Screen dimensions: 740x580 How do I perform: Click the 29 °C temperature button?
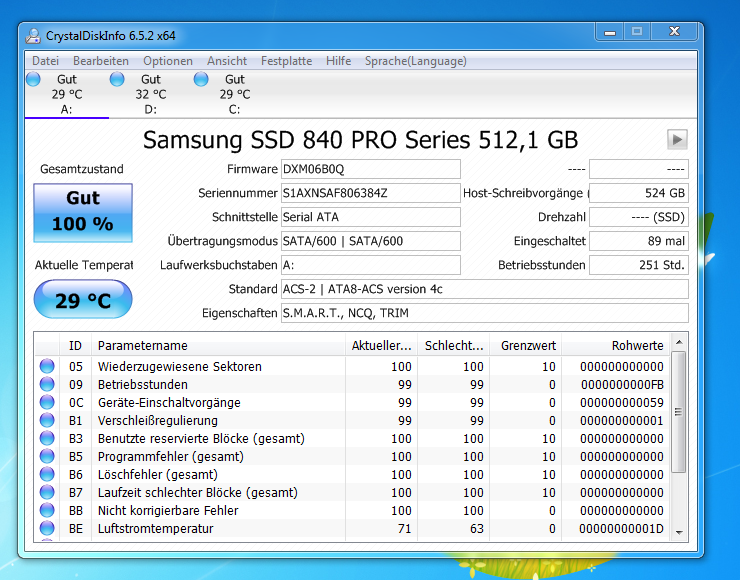tap(83, 299)
